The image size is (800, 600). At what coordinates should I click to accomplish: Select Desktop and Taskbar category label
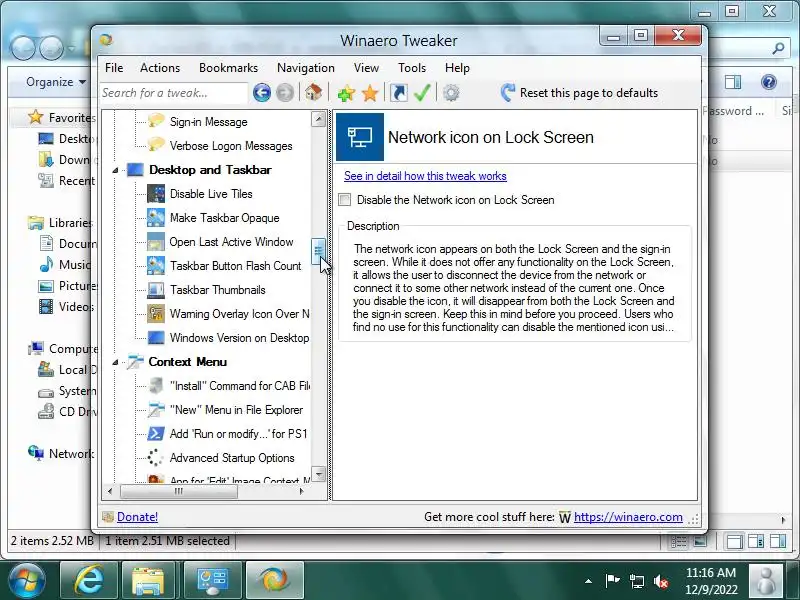[210, 170]
